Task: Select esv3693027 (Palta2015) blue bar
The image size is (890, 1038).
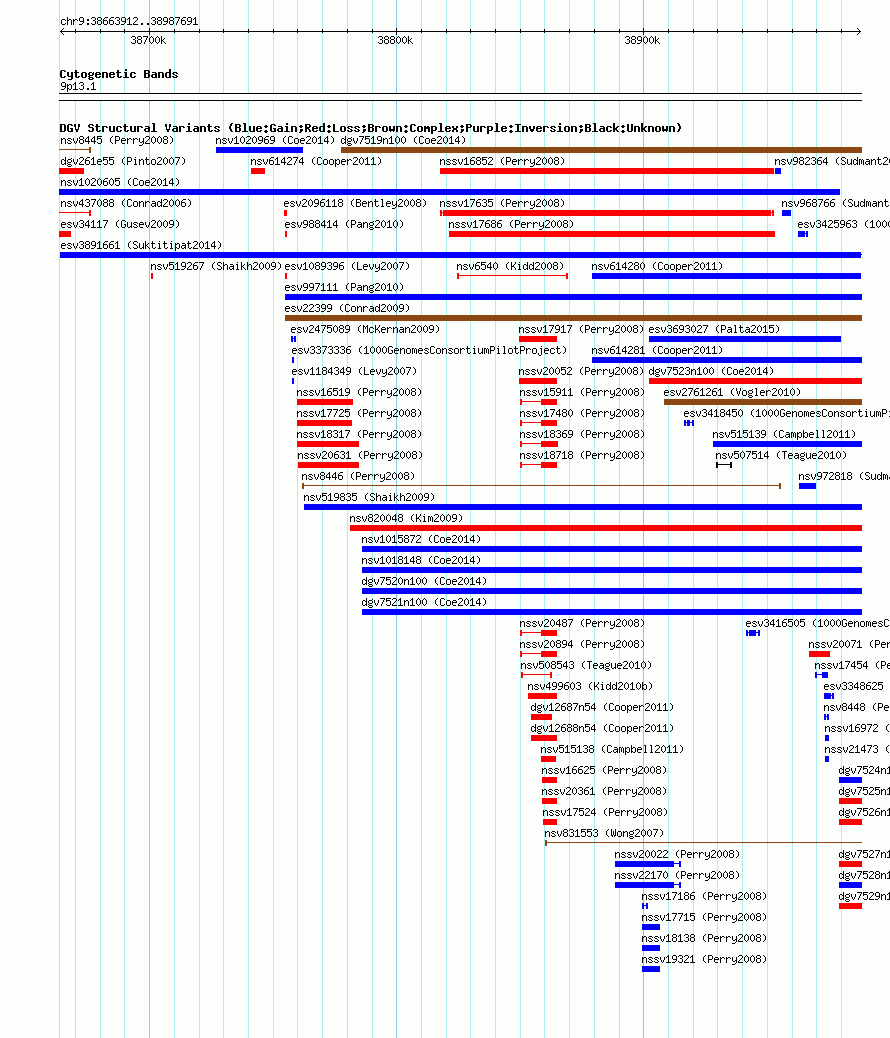Action: click(745, 339)
